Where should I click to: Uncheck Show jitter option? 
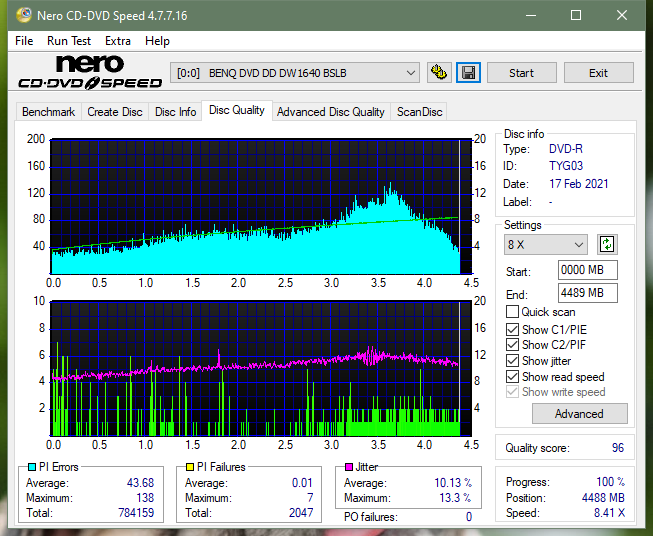pyautogui.click(x=512, y=360)
